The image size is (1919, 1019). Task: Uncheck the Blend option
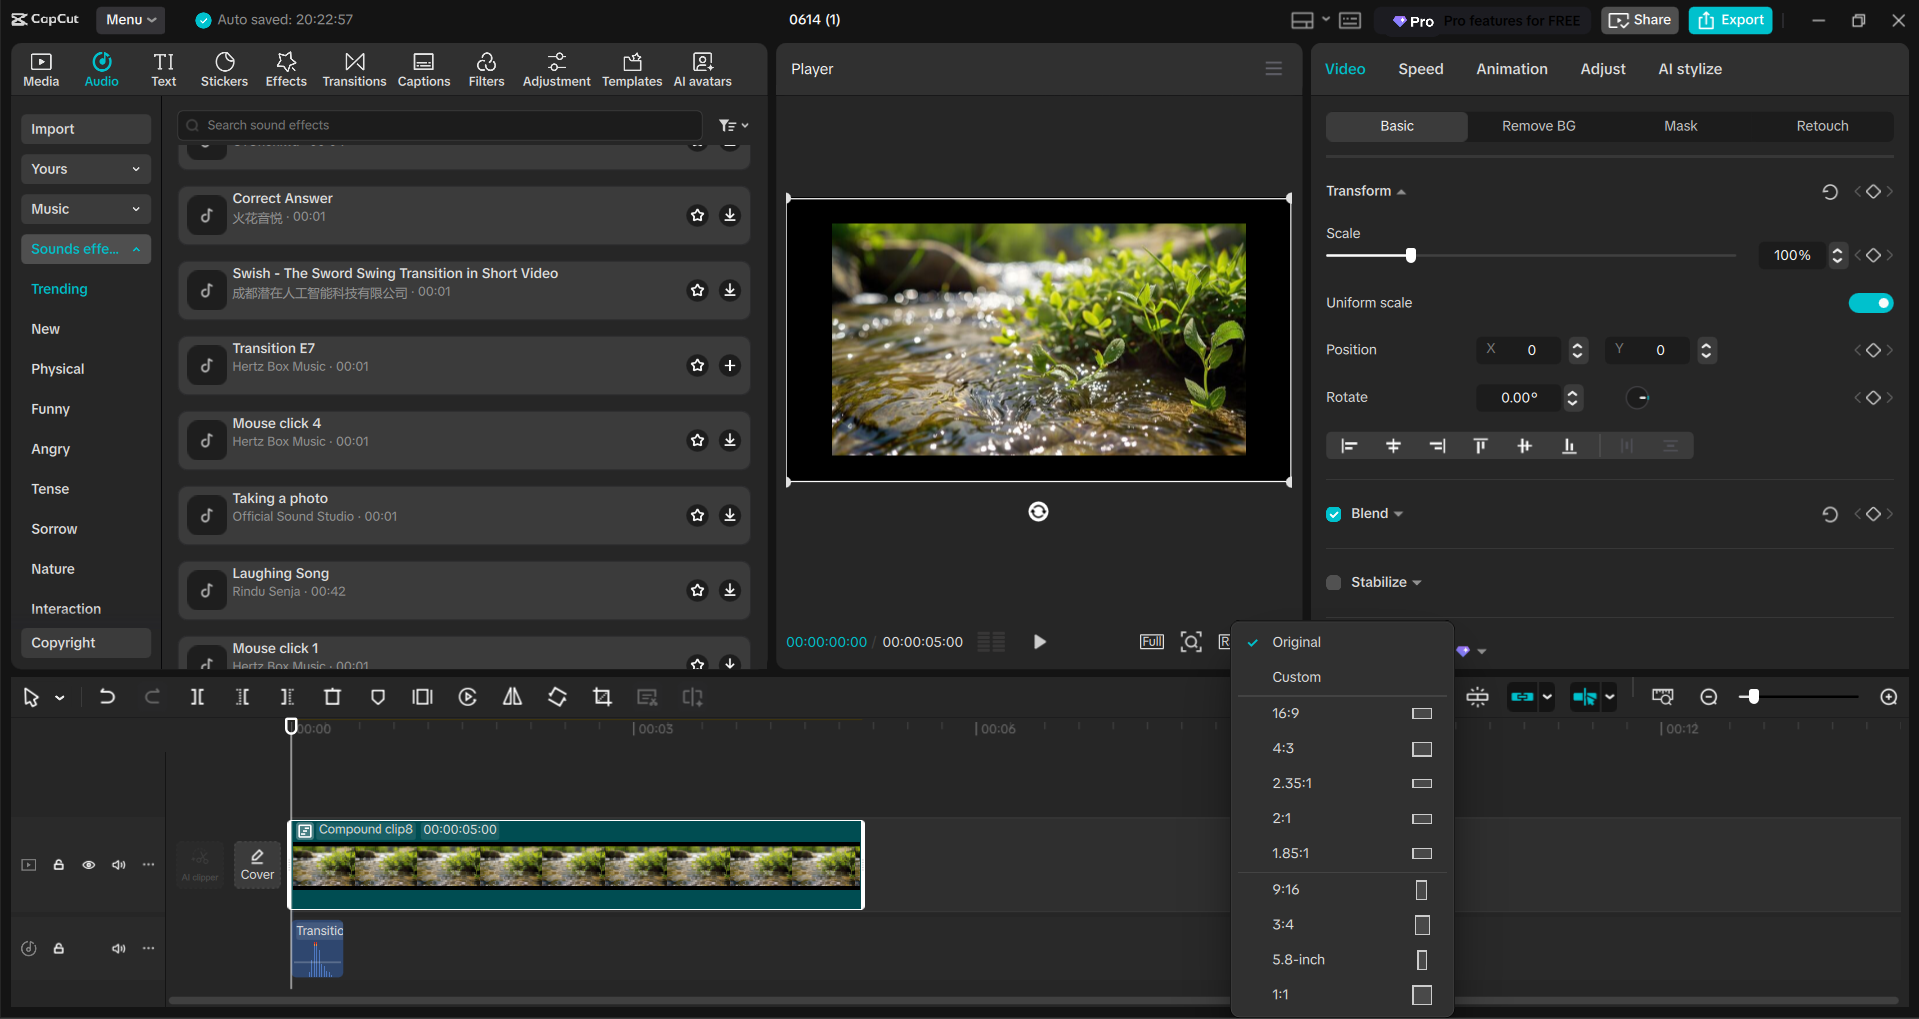pyautogui.click(x=1333, y=513)
